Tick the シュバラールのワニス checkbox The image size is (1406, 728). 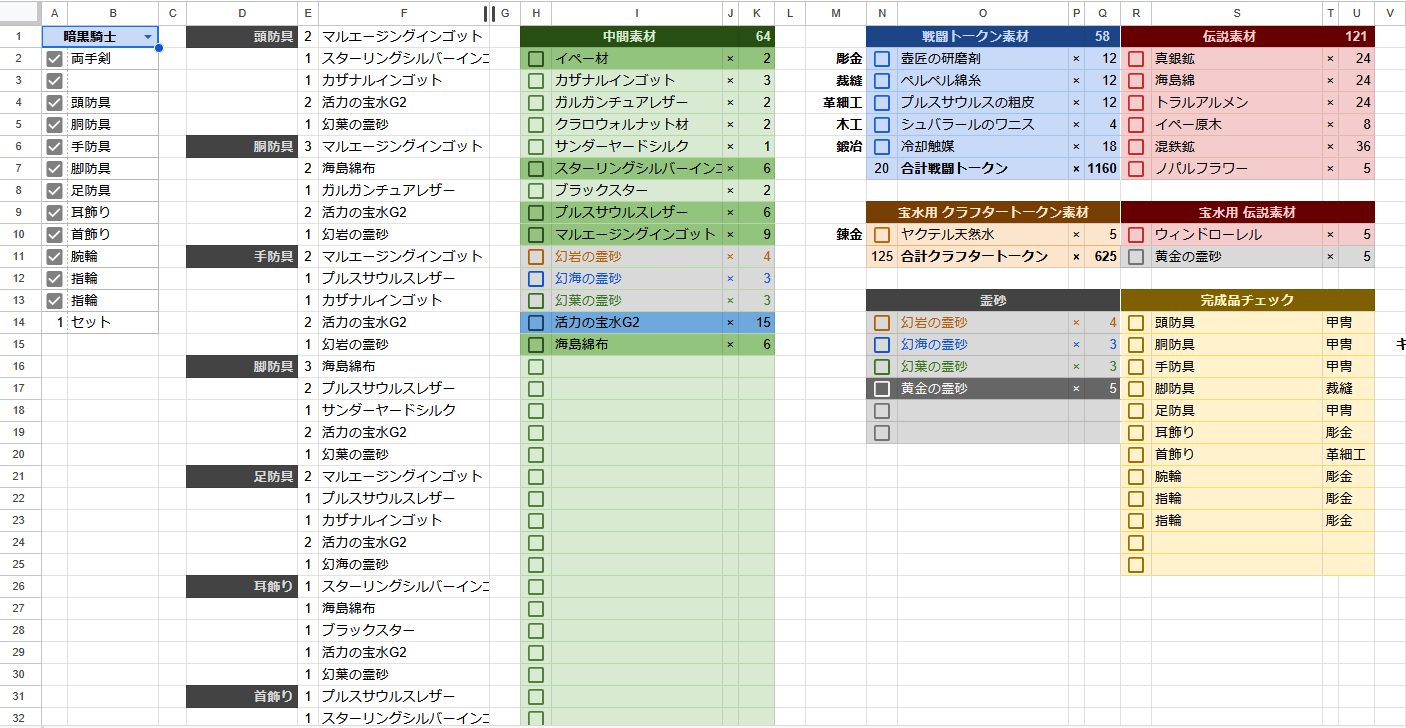point(882,125)
